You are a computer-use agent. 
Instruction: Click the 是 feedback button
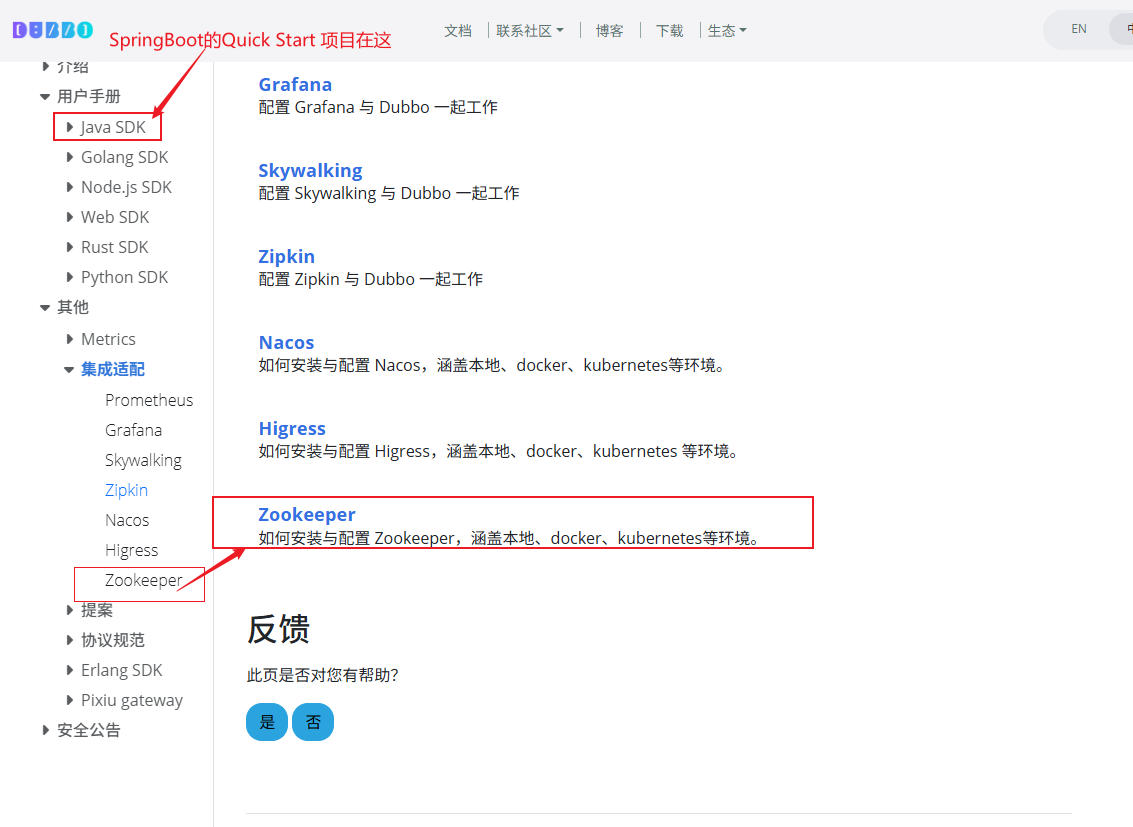[x=267, y=722]
